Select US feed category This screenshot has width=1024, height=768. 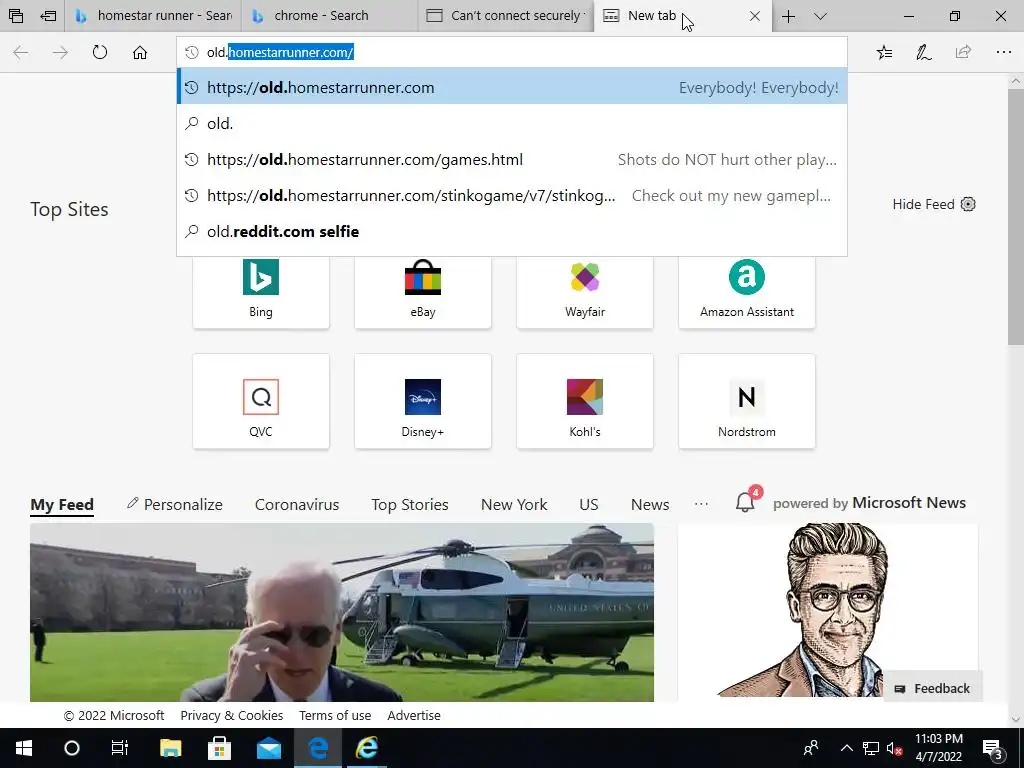point(588,505)
